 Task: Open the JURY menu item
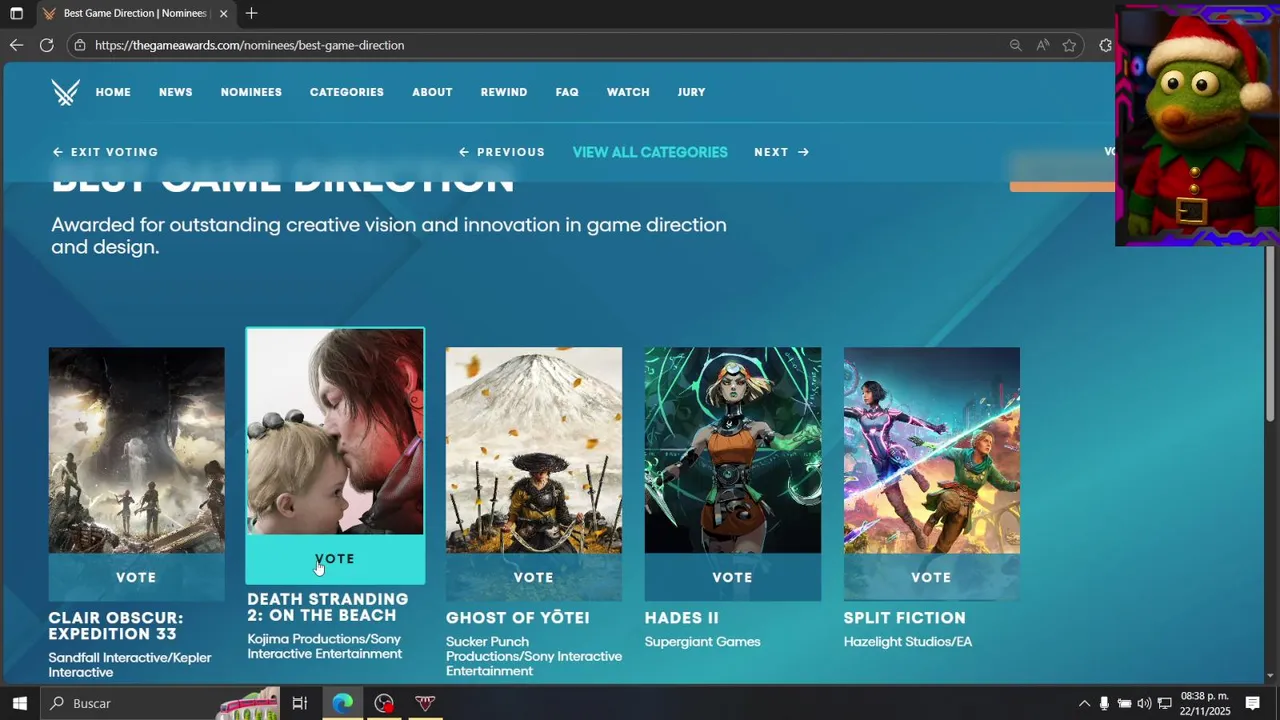(x=691, y=92)
